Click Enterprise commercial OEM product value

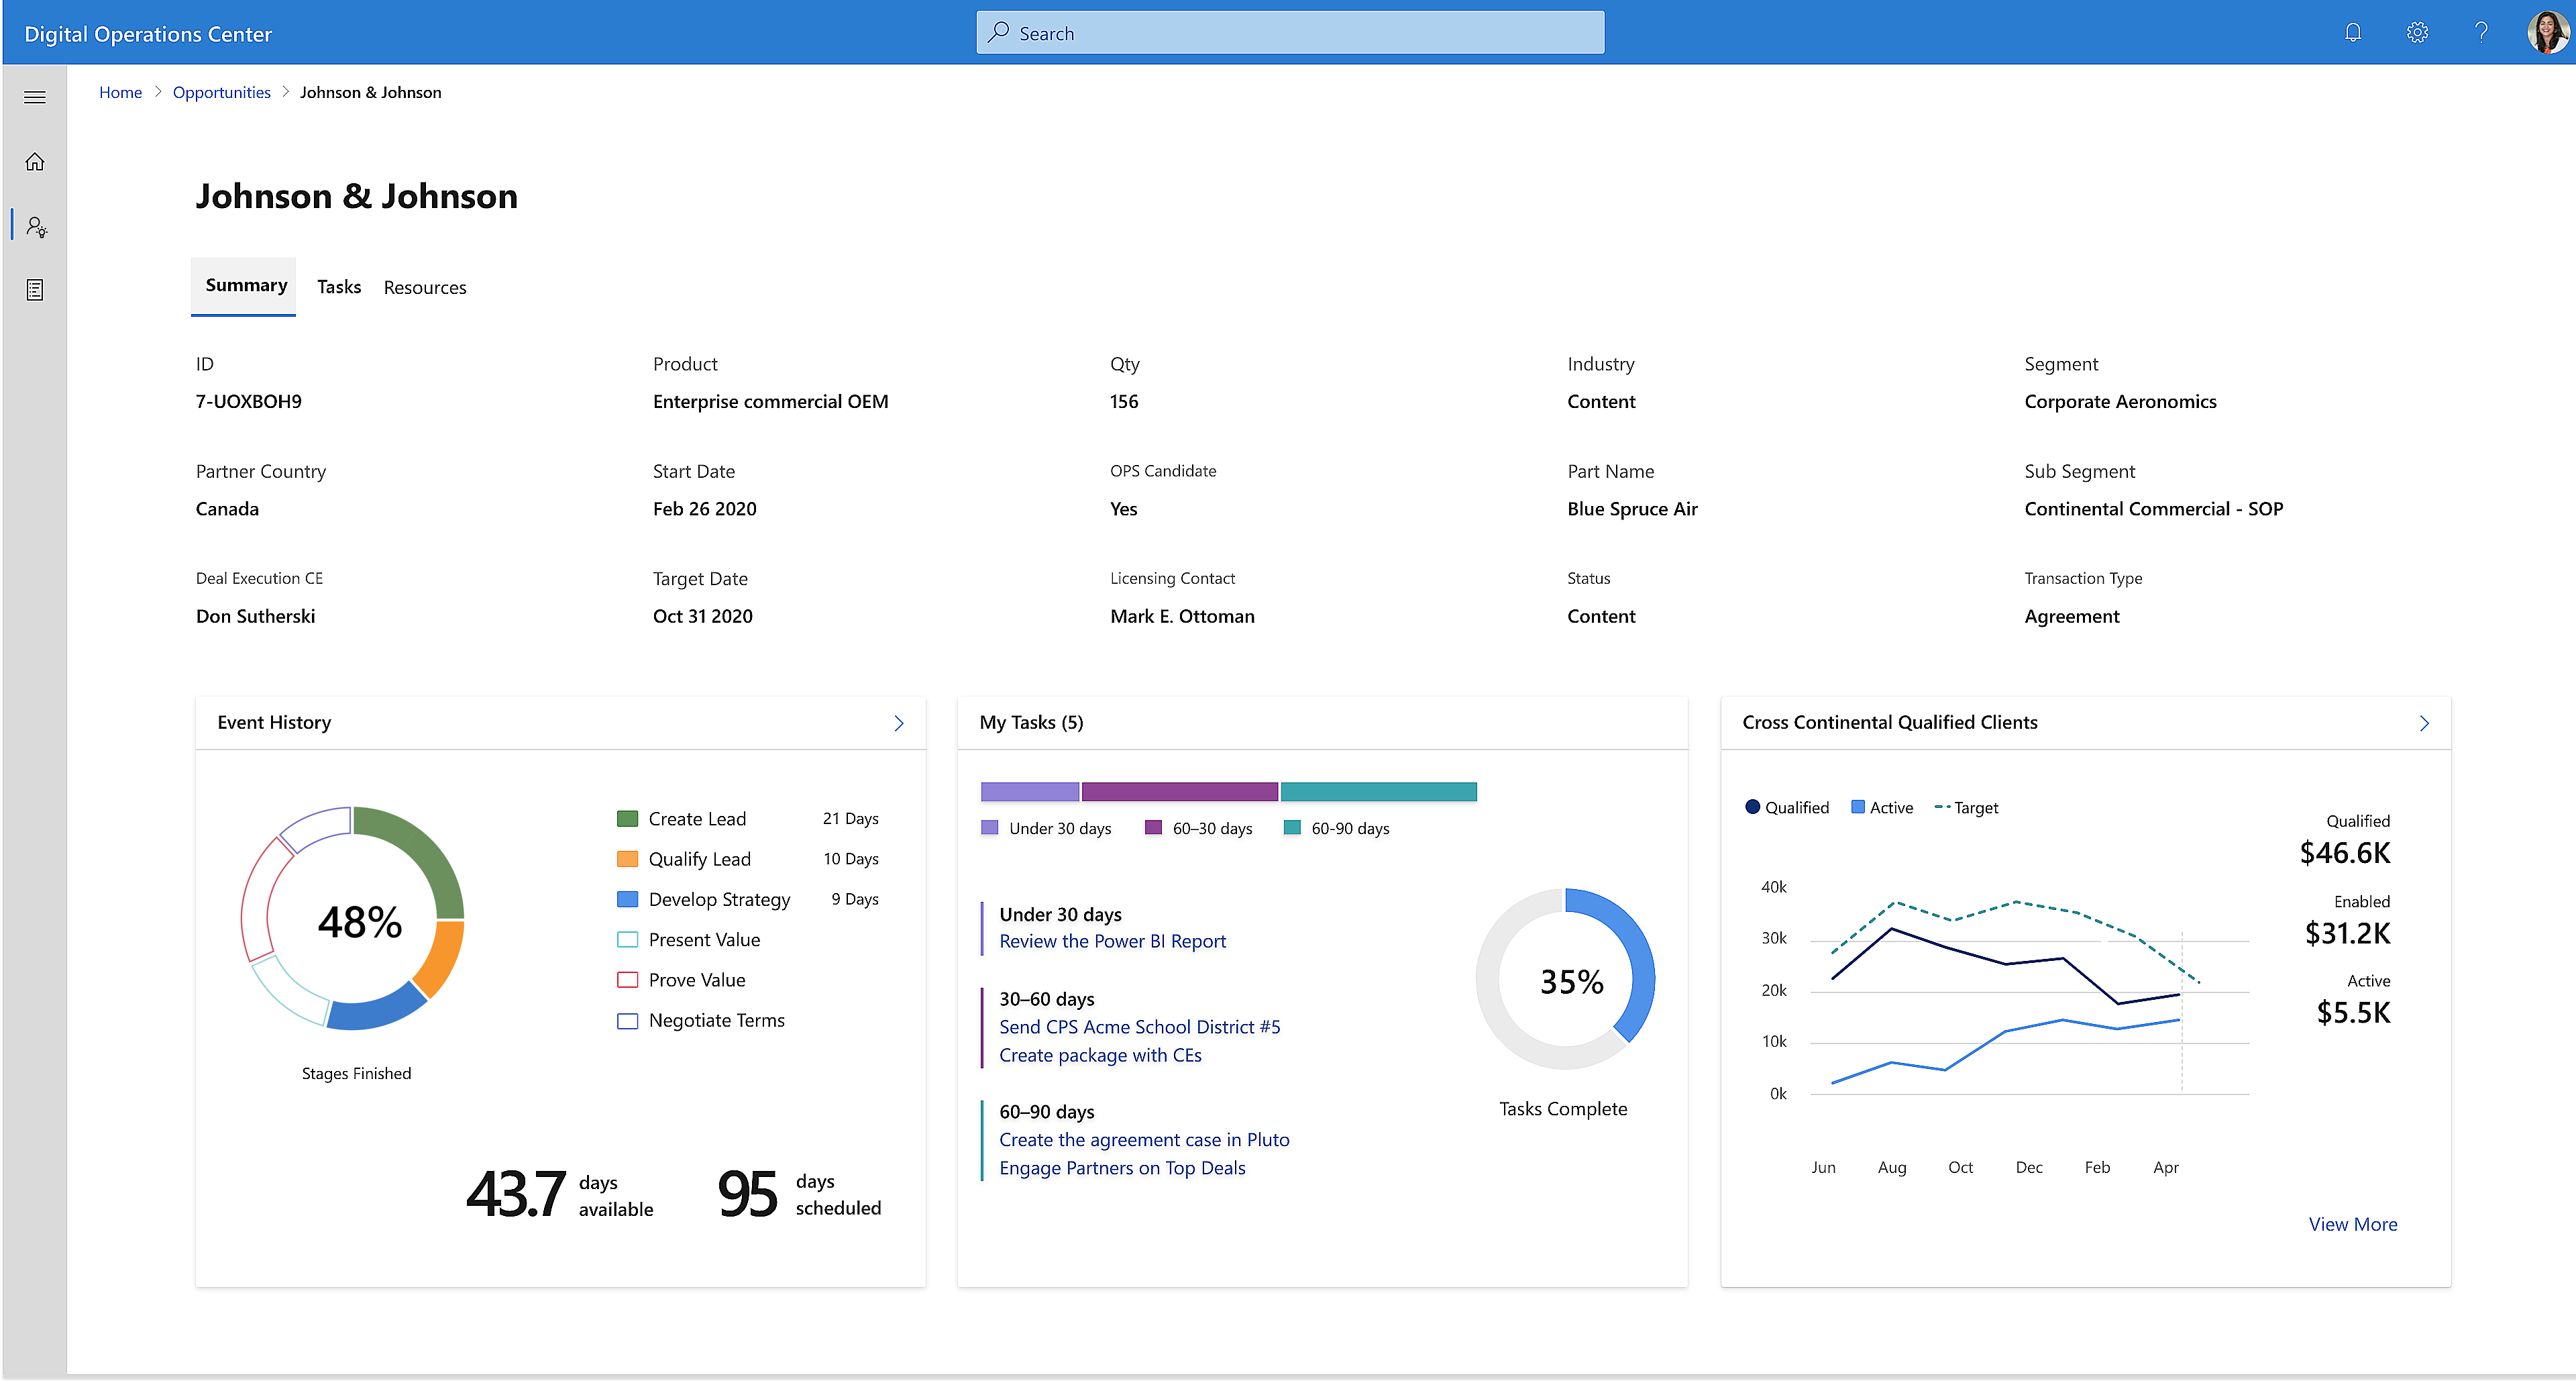pyautogui.click(x=770, y=401)
